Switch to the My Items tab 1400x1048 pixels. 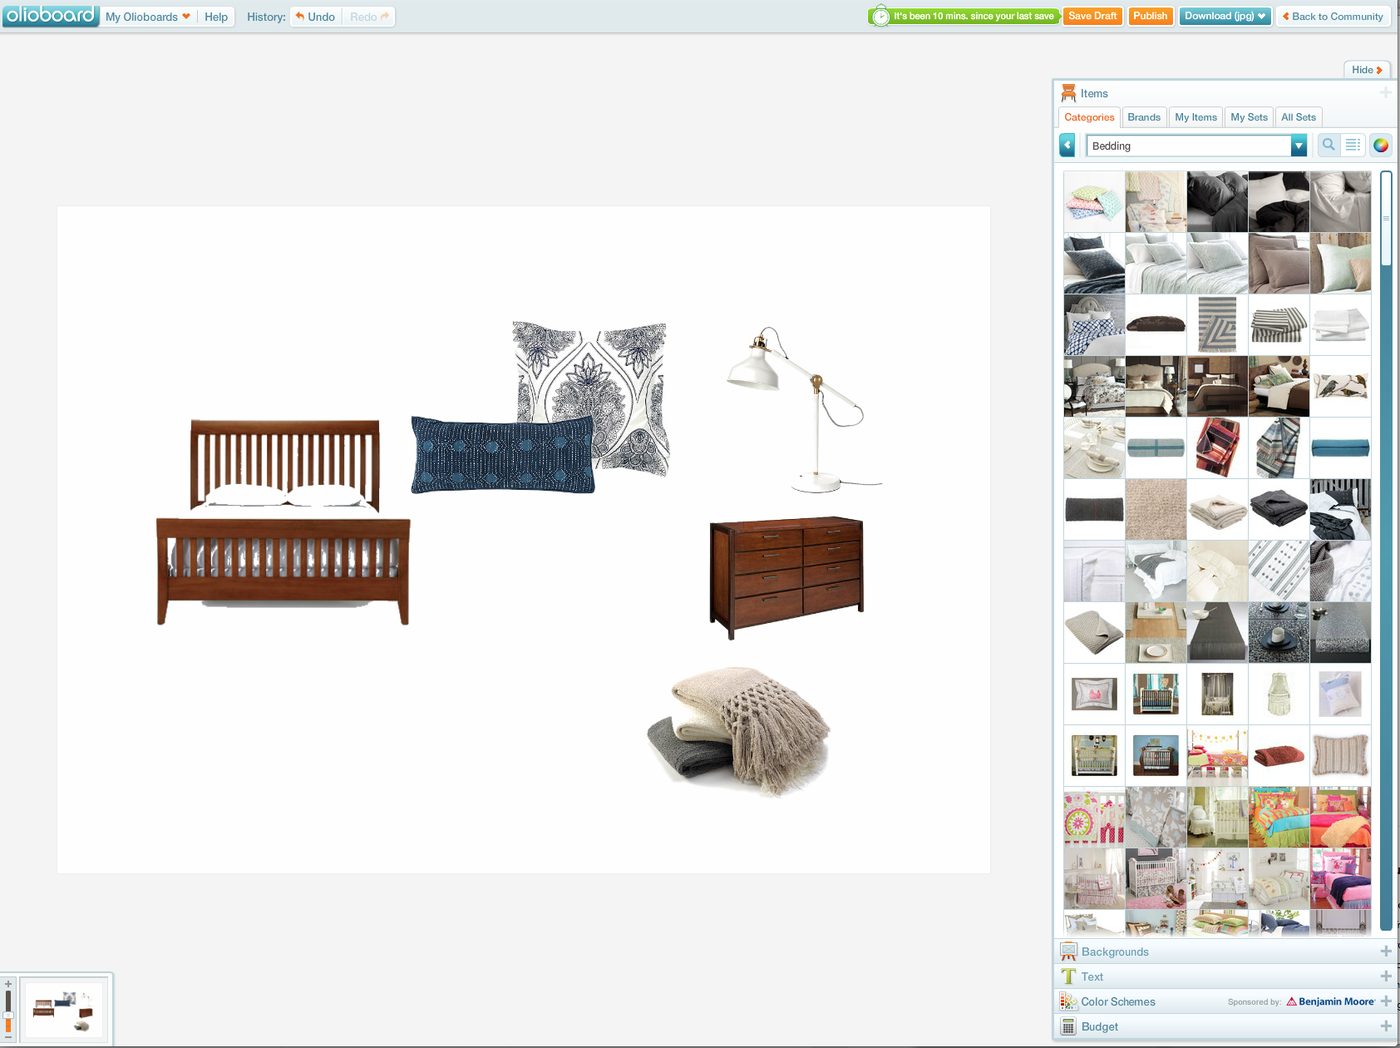pyautogui.click(x=1196, y=117)
